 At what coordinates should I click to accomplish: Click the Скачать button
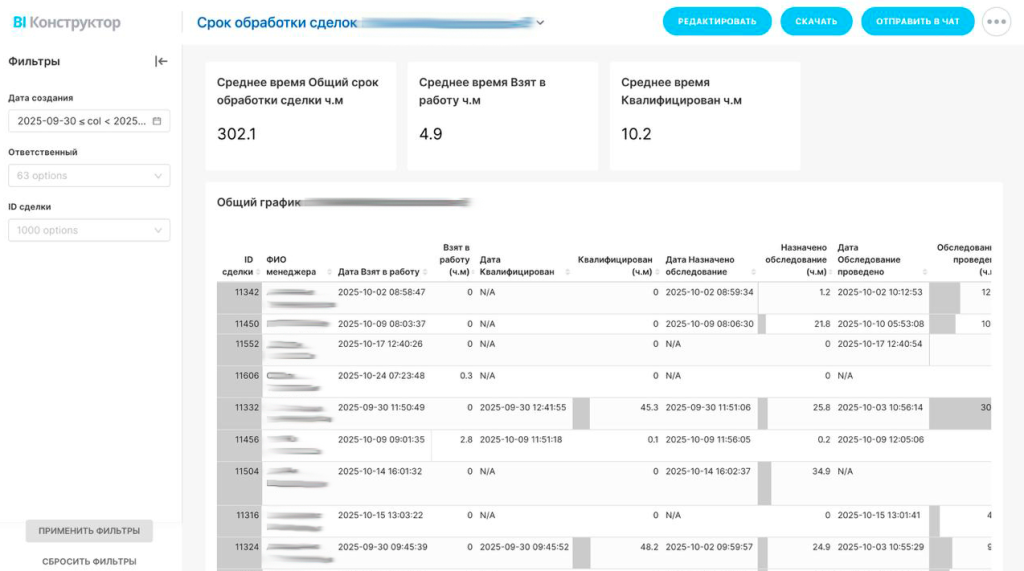tap(816, 22)
